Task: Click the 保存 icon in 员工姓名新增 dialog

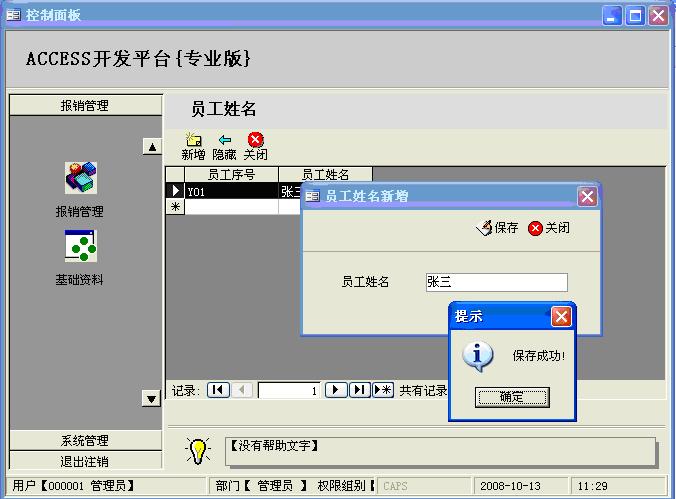Action: click(x=485, y=227)
